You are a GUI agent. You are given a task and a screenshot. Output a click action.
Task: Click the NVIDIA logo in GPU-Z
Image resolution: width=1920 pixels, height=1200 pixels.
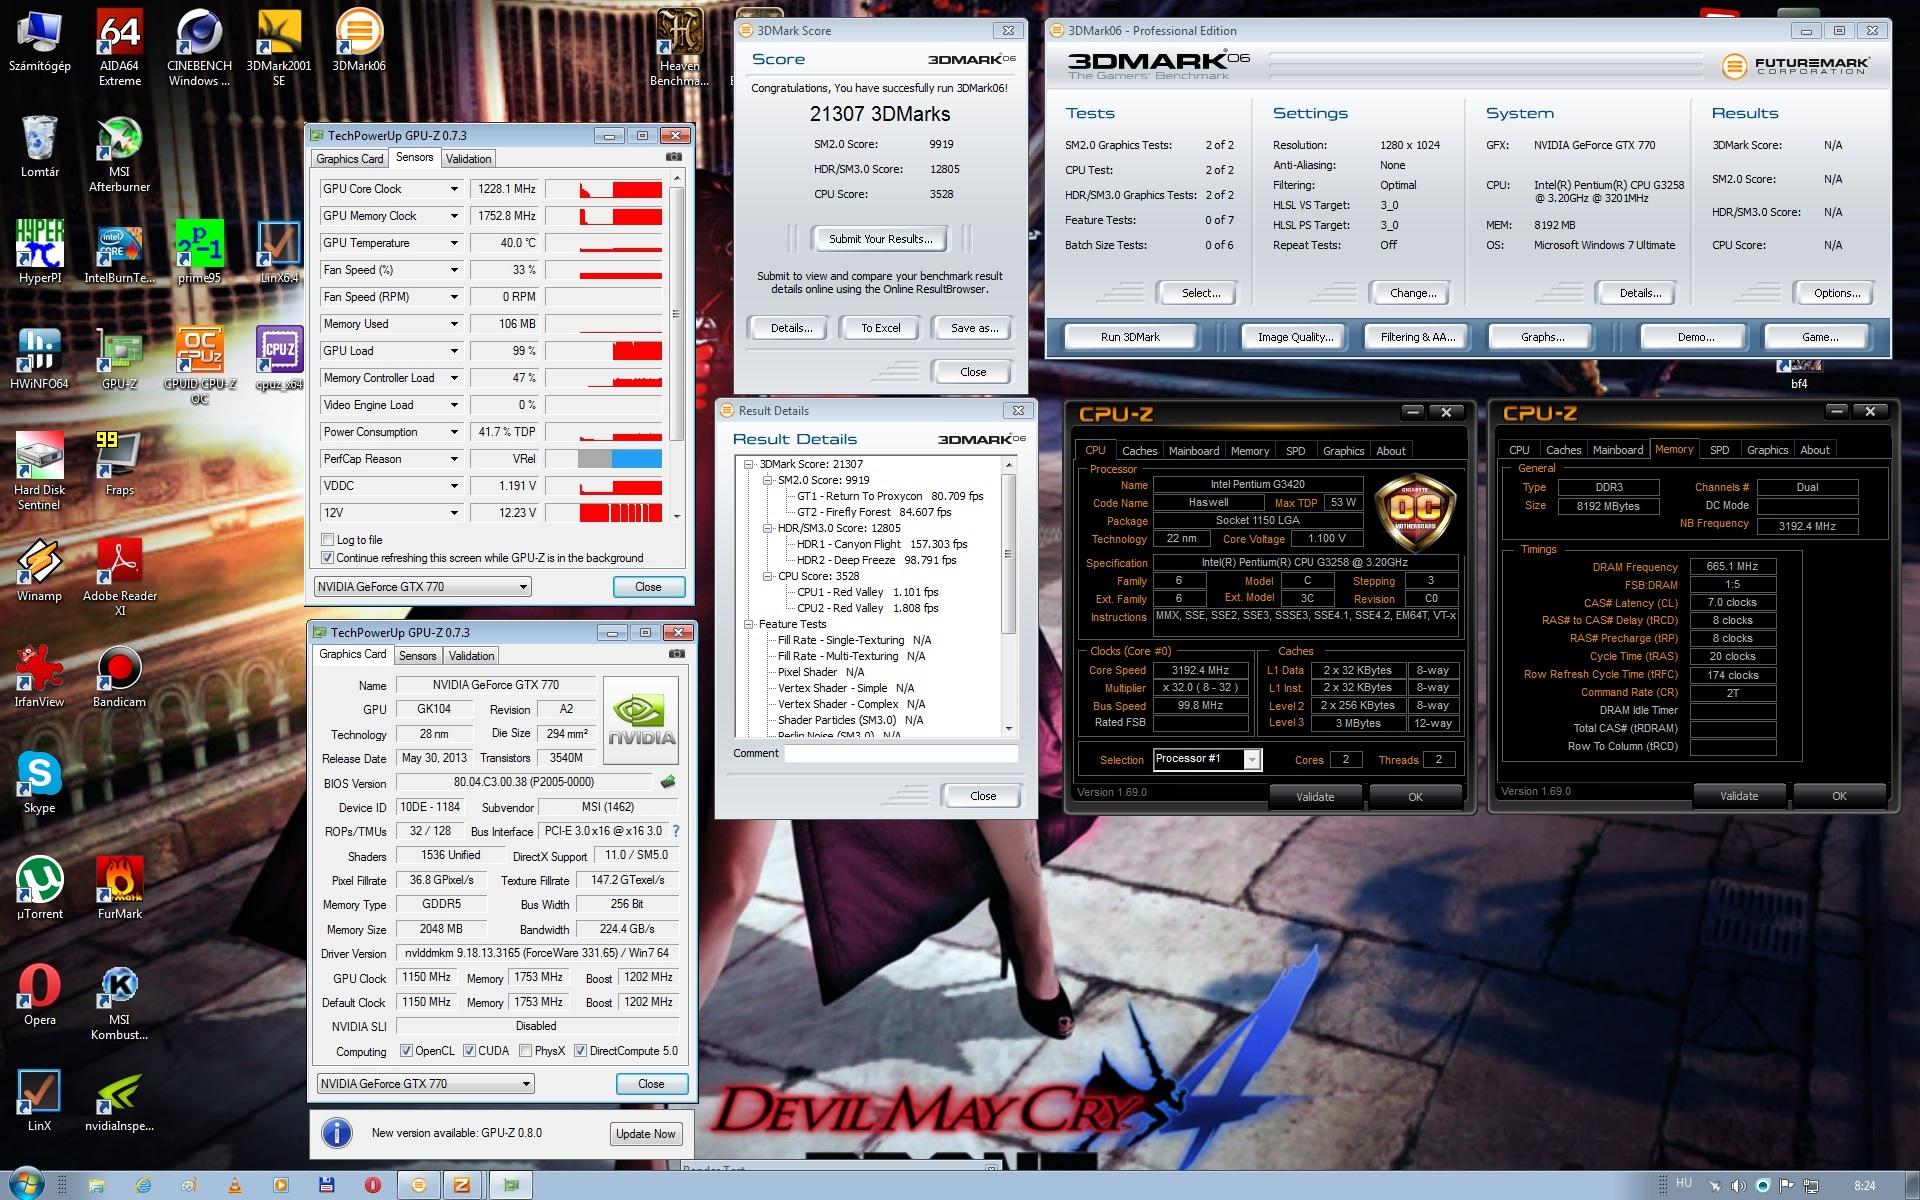pos(642,721)
